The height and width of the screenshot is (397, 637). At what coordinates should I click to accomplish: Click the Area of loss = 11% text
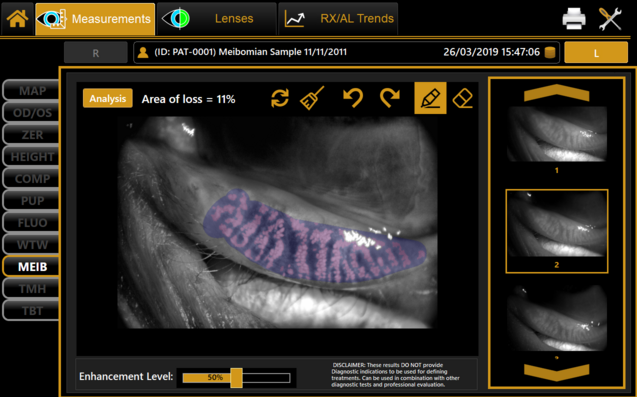point(188,99)
